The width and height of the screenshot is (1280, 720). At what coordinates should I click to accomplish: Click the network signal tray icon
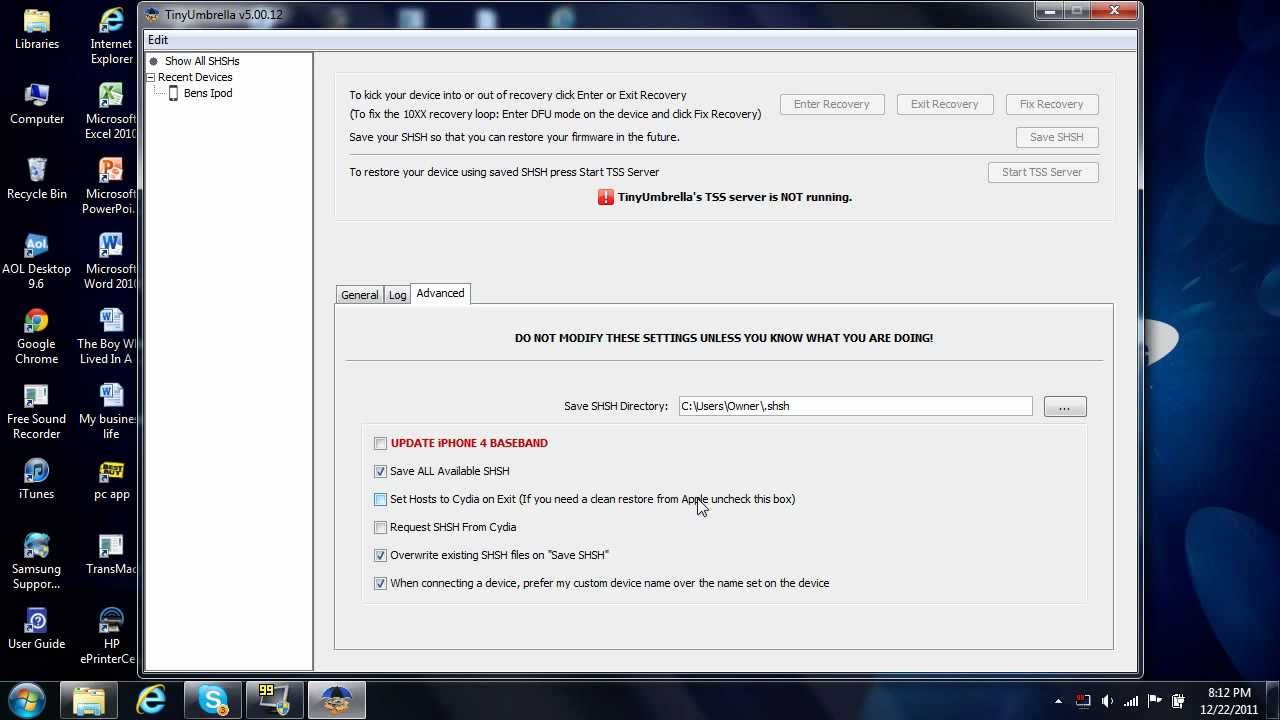click(x=1131, y=701)
